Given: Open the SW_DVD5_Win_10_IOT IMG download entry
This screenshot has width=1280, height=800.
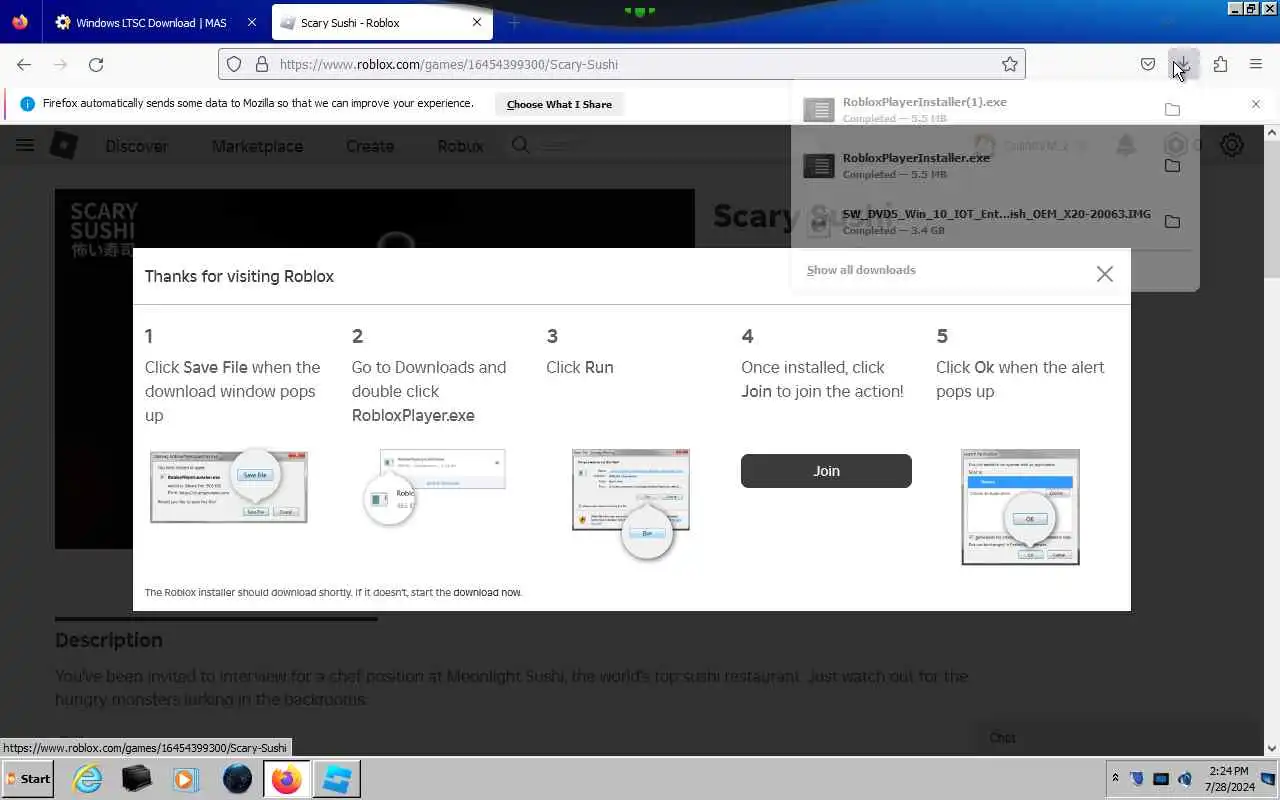Looking at the screenshot, I should tap(980, 221).
